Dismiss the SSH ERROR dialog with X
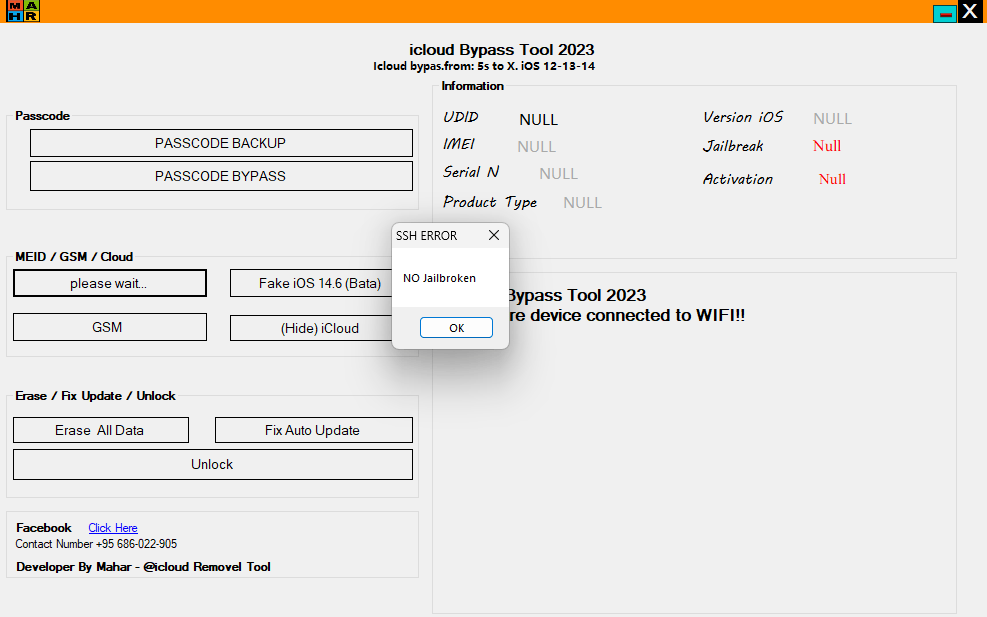The image size is (987, 617). click(494, 235)
